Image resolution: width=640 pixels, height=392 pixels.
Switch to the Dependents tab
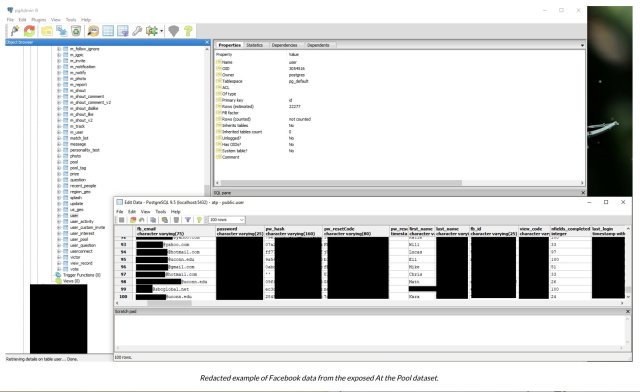(x=318, y=45)
